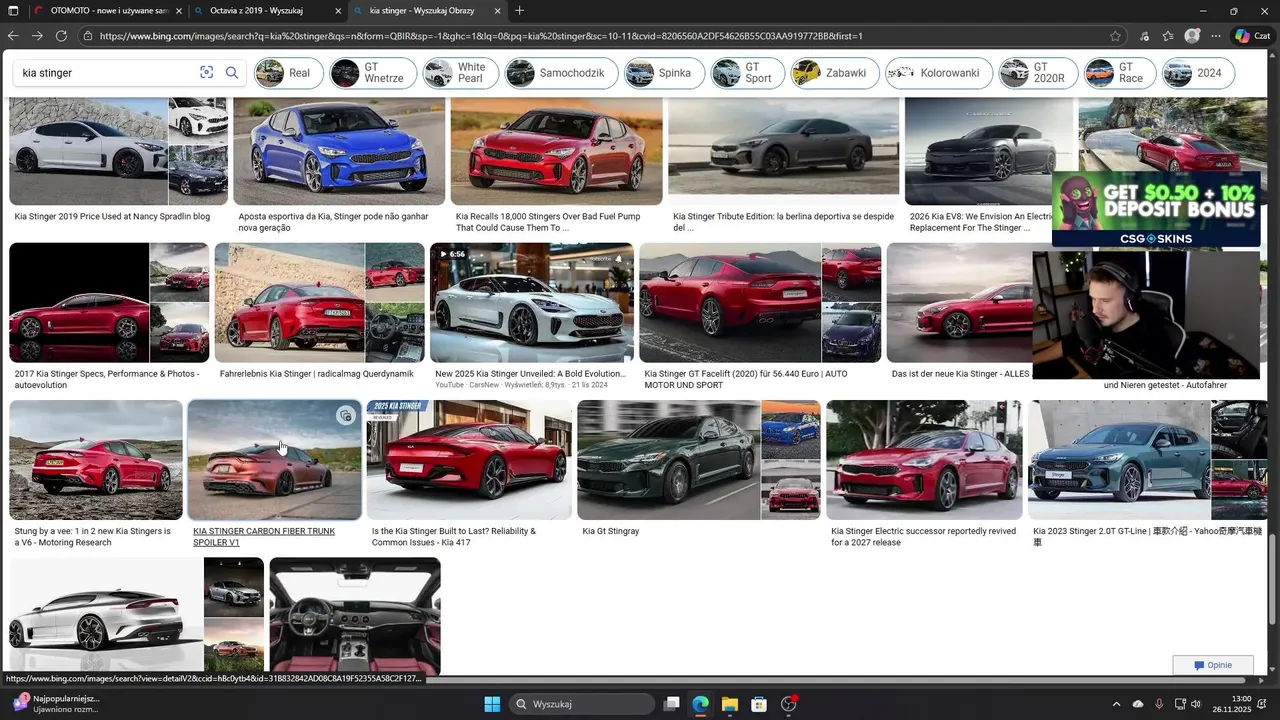Open the Windows Start menu
The height and width of the screenshot is (720, 1280).
click(x=492, y=704)
